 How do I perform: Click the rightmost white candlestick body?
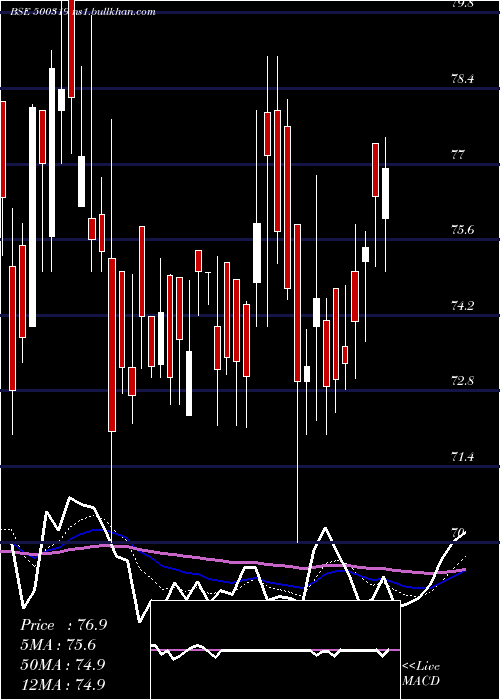pyautogui.click(x=385, y=194)
